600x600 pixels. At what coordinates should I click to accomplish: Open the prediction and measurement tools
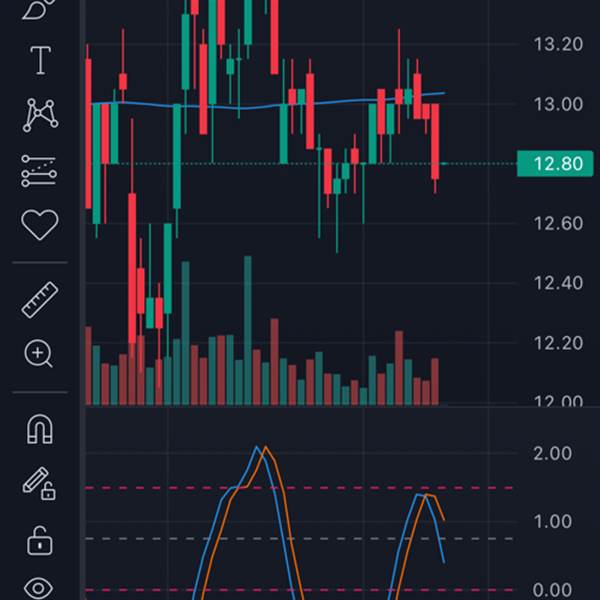point(39,171)
